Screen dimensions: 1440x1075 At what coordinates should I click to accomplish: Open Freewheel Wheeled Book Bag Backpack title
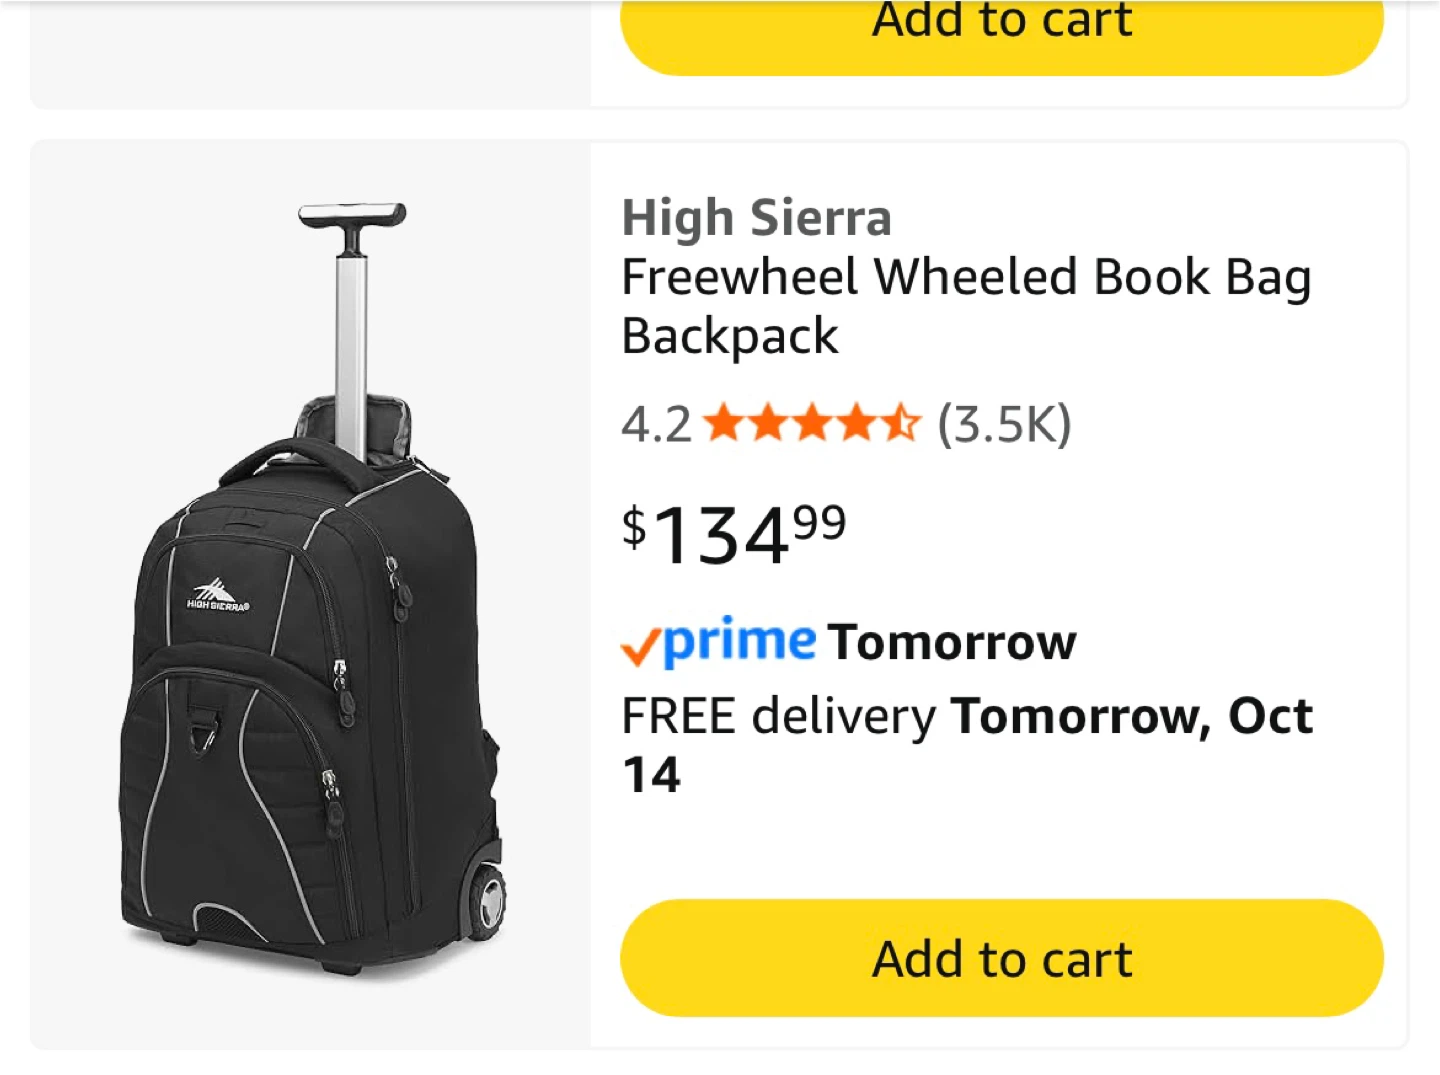pyautogui.click(x=966, y=306)
